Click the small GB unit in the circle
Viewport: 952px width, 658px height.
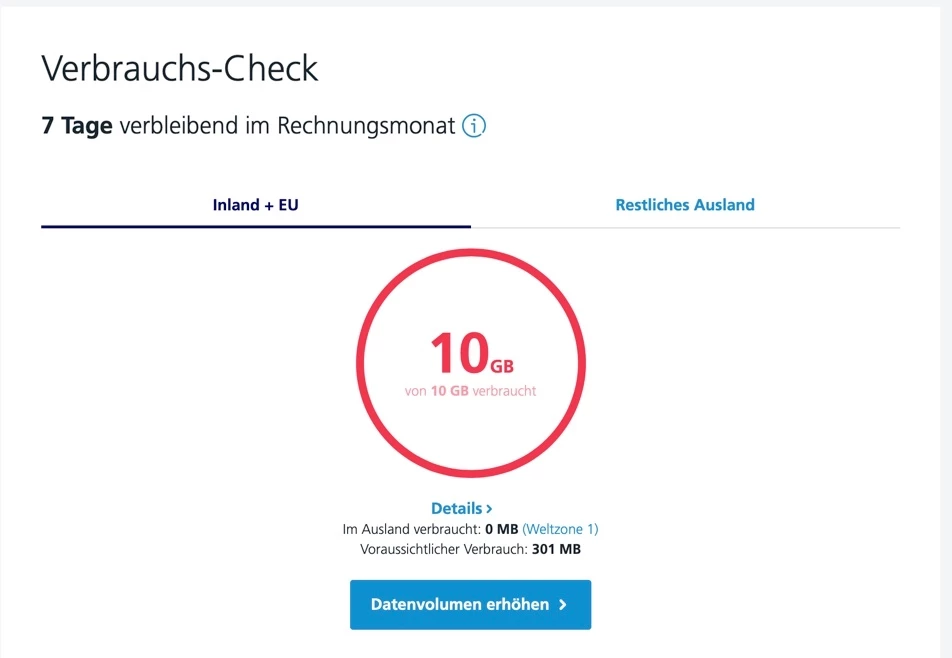[x=502, y=365]
